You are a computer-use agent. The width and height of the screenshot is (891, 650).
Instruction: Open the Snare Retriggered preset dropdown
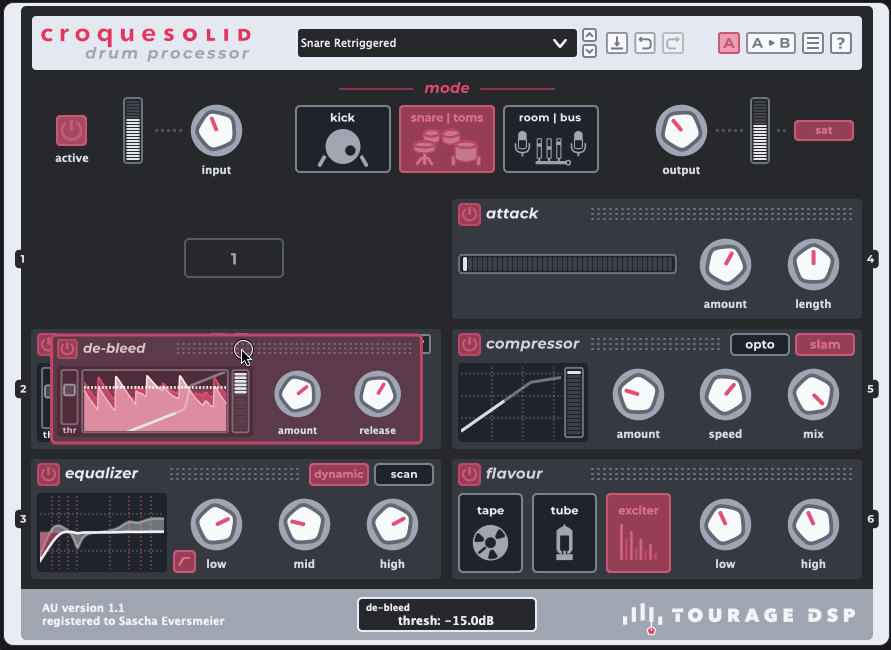435,43
